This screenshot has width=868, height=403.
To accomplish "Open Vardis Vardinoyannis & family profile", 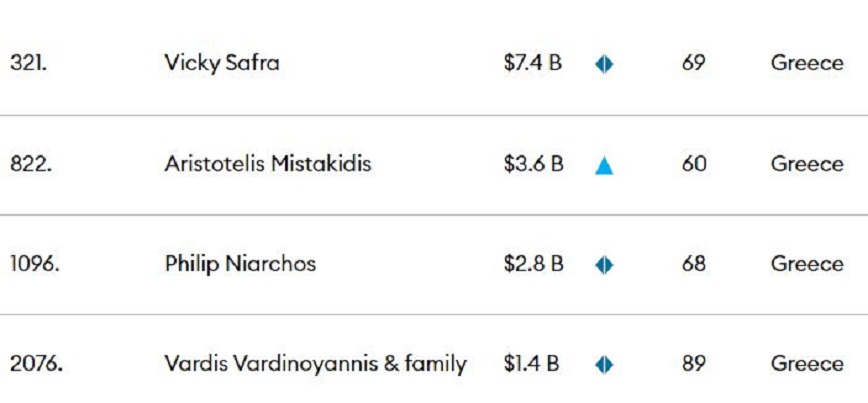I will click(x=315, y=364).
